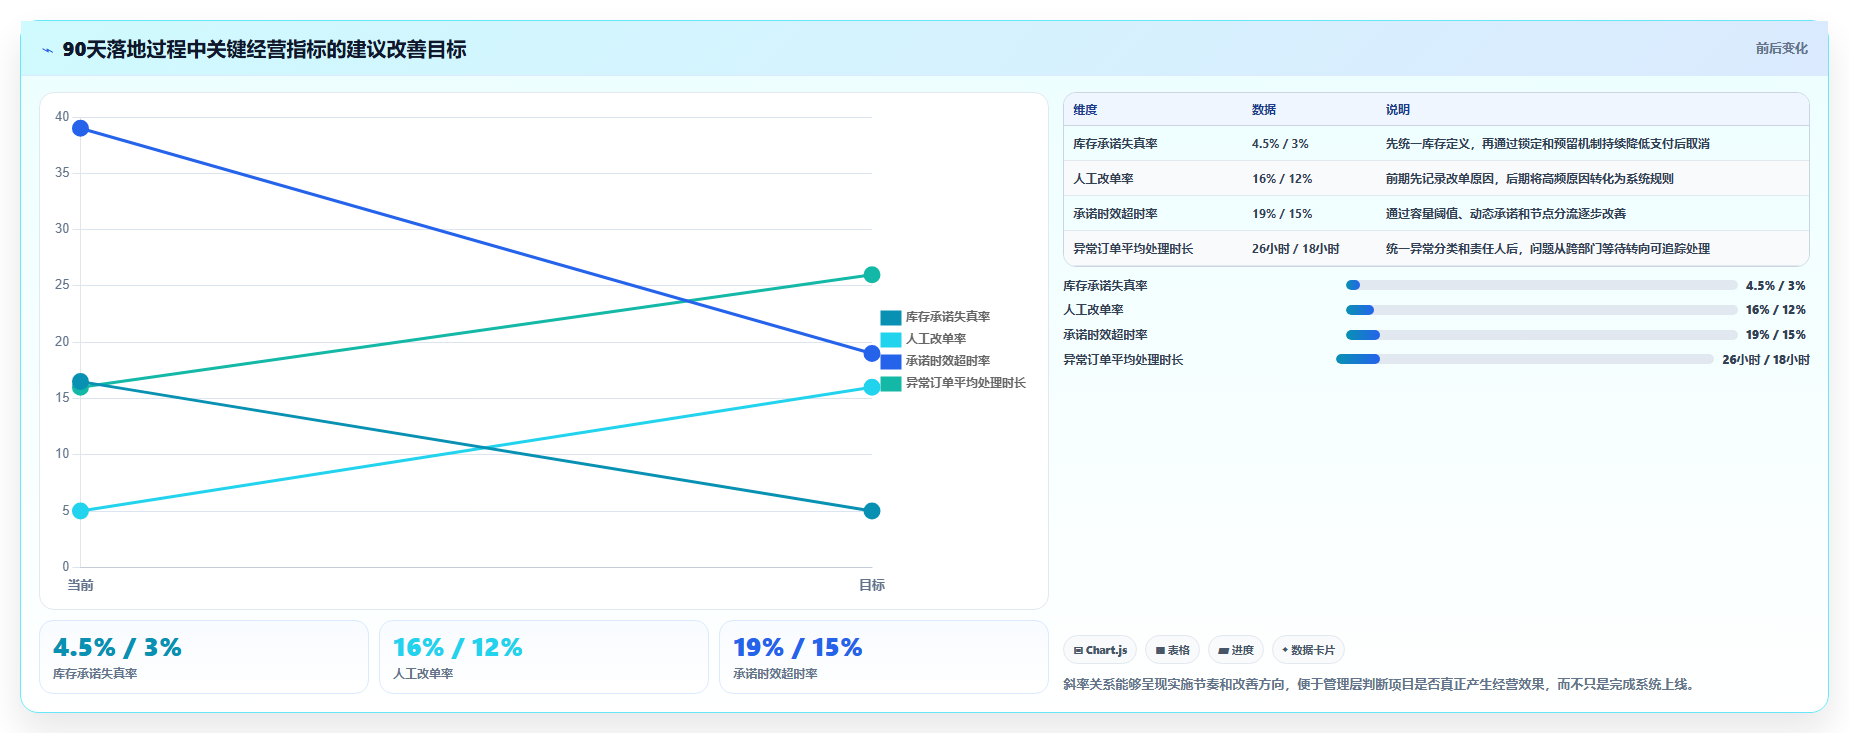Click the cyan 目标 data point at 16

click(872, 387)
